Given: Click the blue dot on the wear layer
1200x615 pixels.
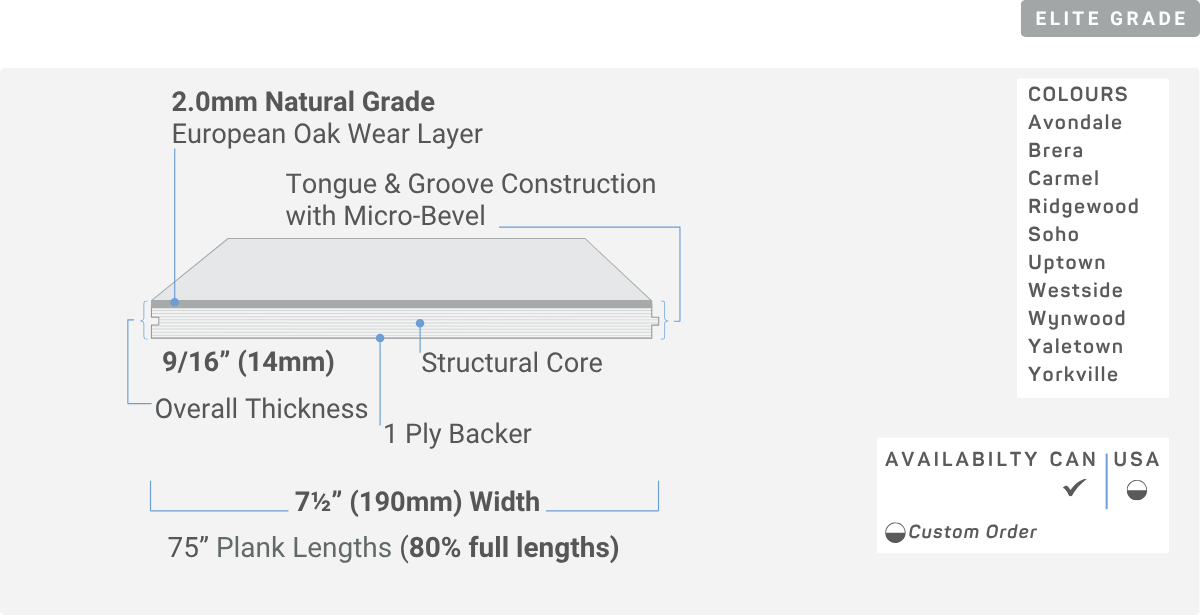Looking at the screenshot, I should click(174, 302).
